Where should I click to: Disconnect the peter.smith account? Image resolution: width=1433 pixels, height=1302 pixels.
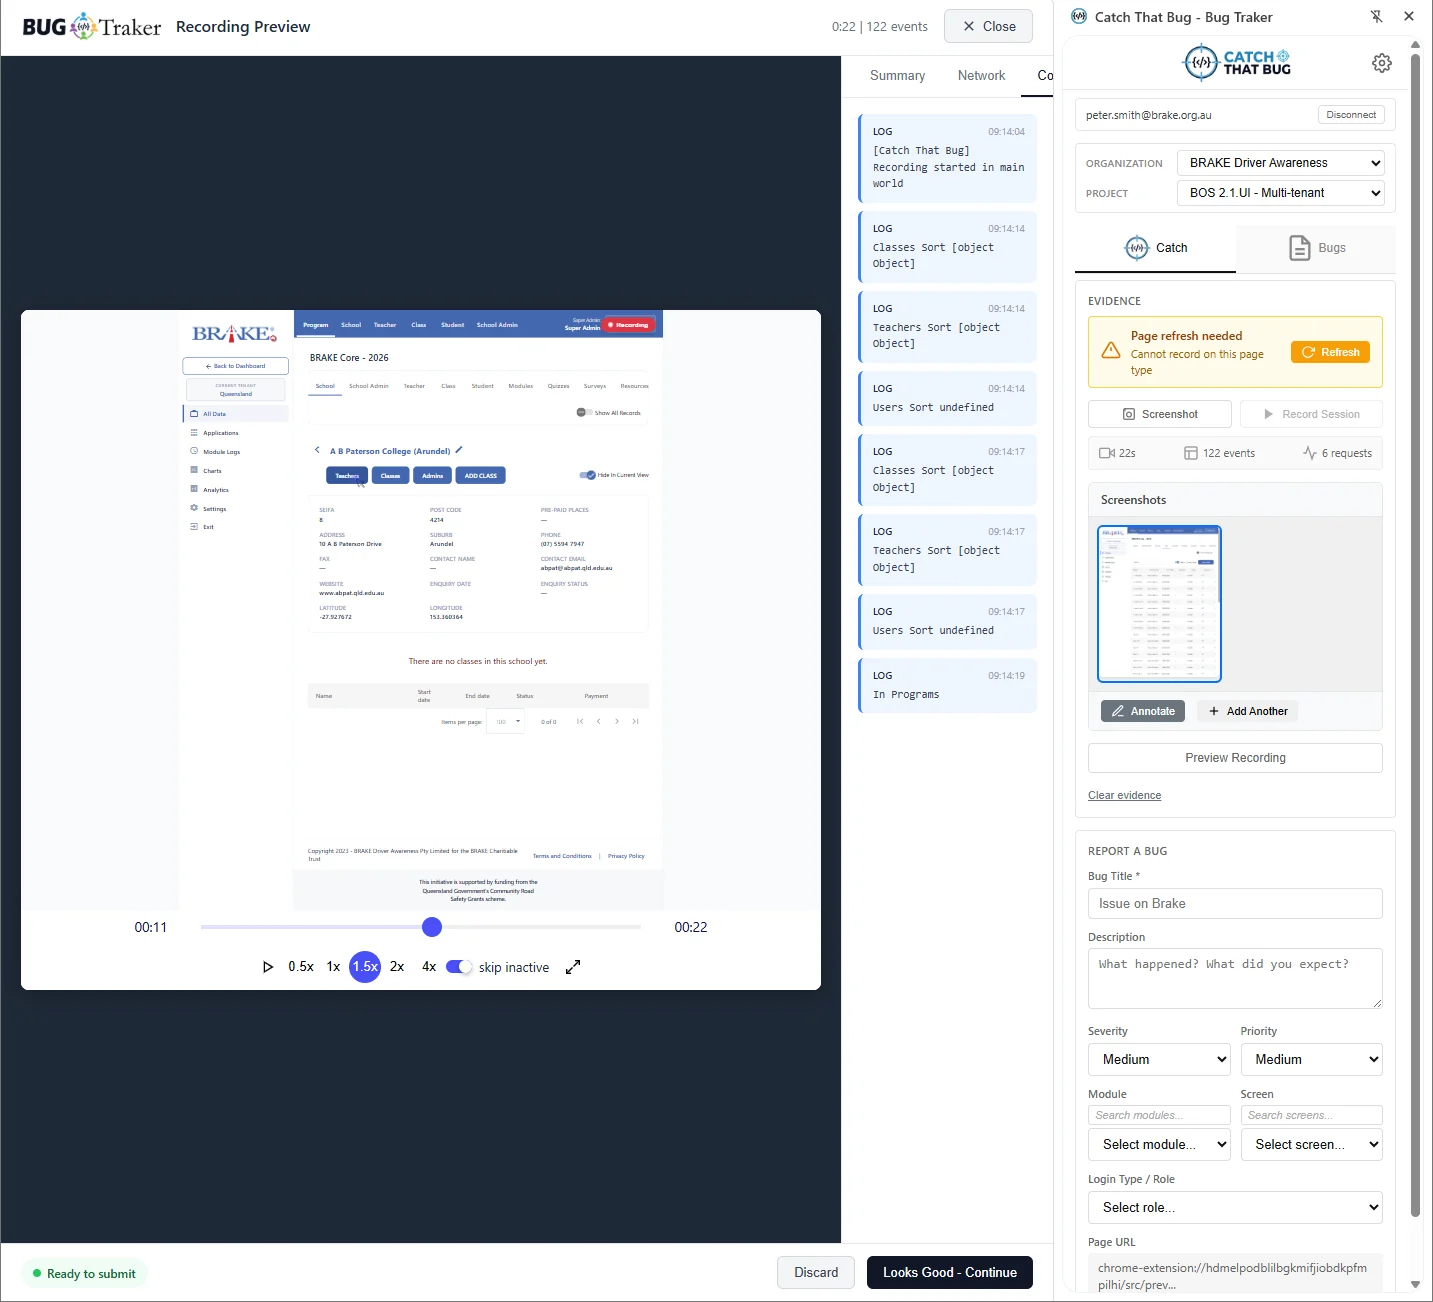pos(1351,115)
